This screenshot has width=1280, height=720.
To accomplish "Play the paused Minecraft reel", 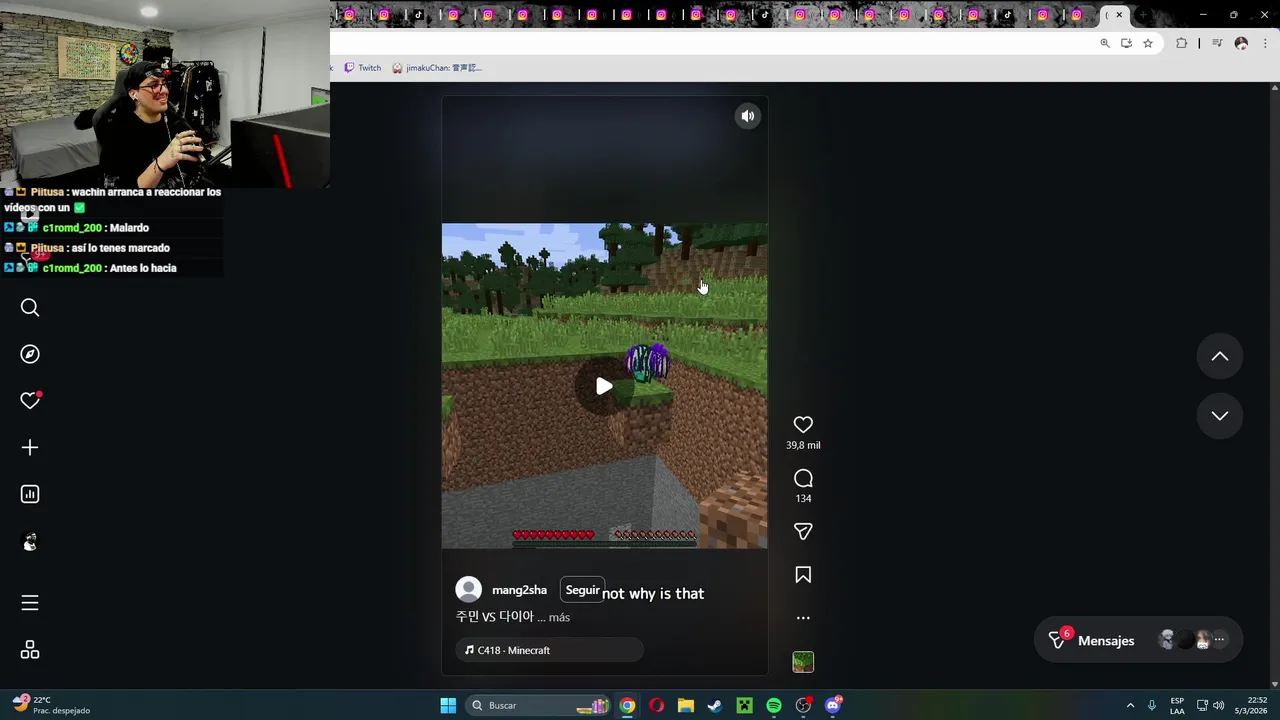I will pos(604,386).
